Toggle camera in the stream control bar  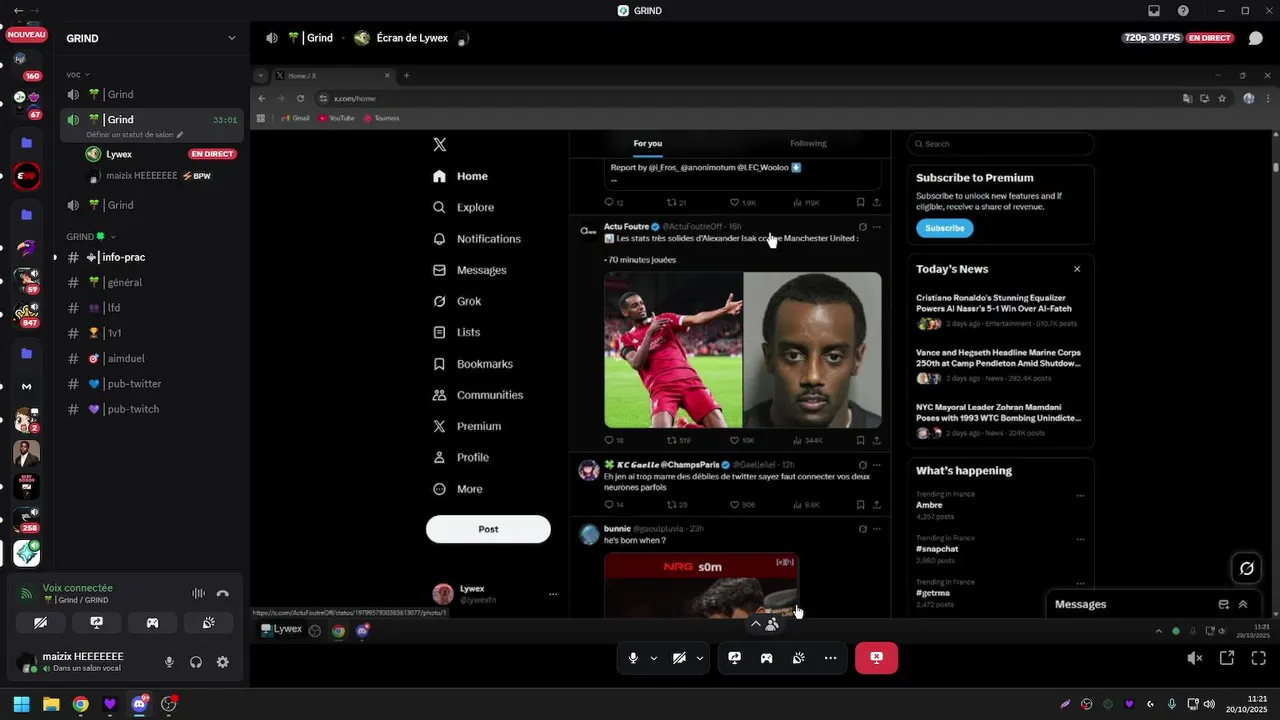coord(679,658)
